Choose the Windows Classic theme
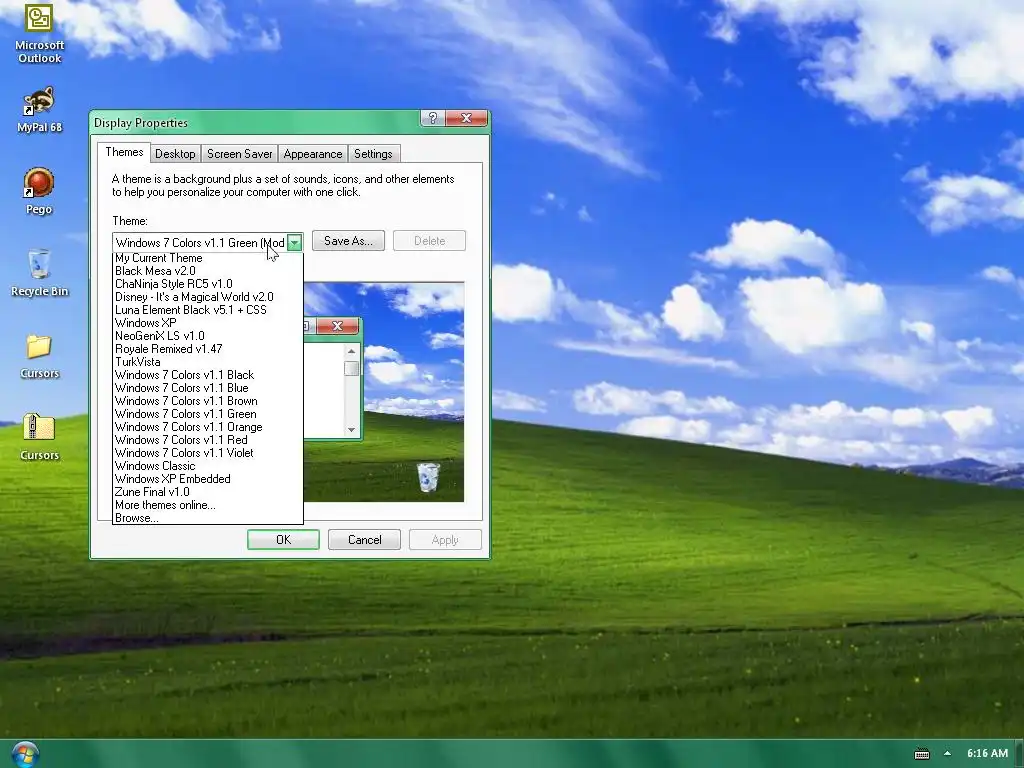Screen dimensions: 1024x768 (x=208, y=466)
